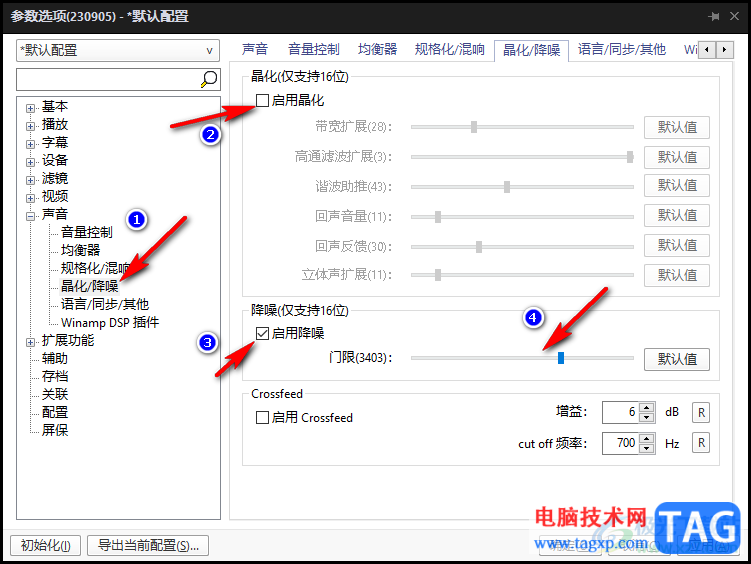Reset cut off frequency with R button
The image size is (751, 564).
click(701, 443)
